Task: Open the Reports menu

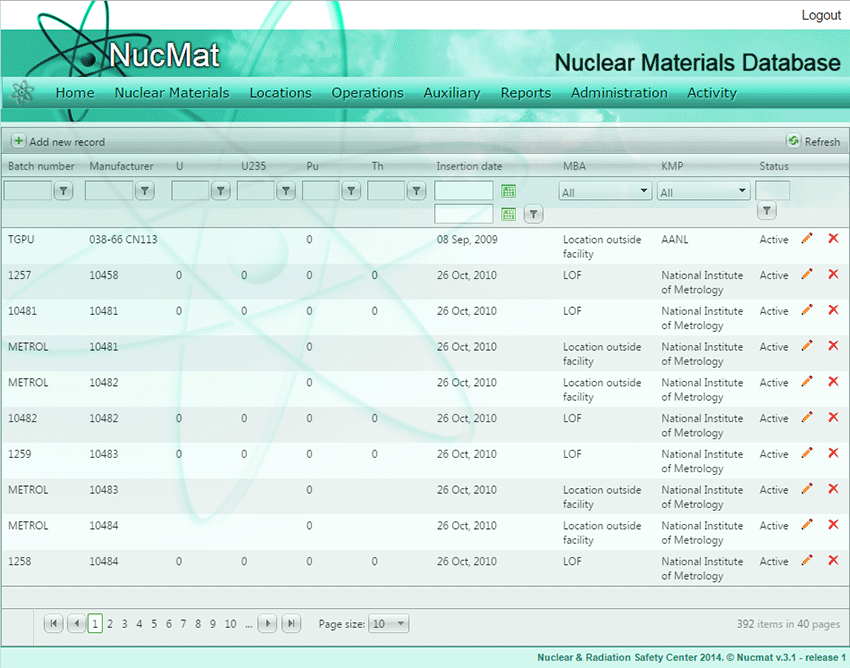Action: tap(525, 93)
